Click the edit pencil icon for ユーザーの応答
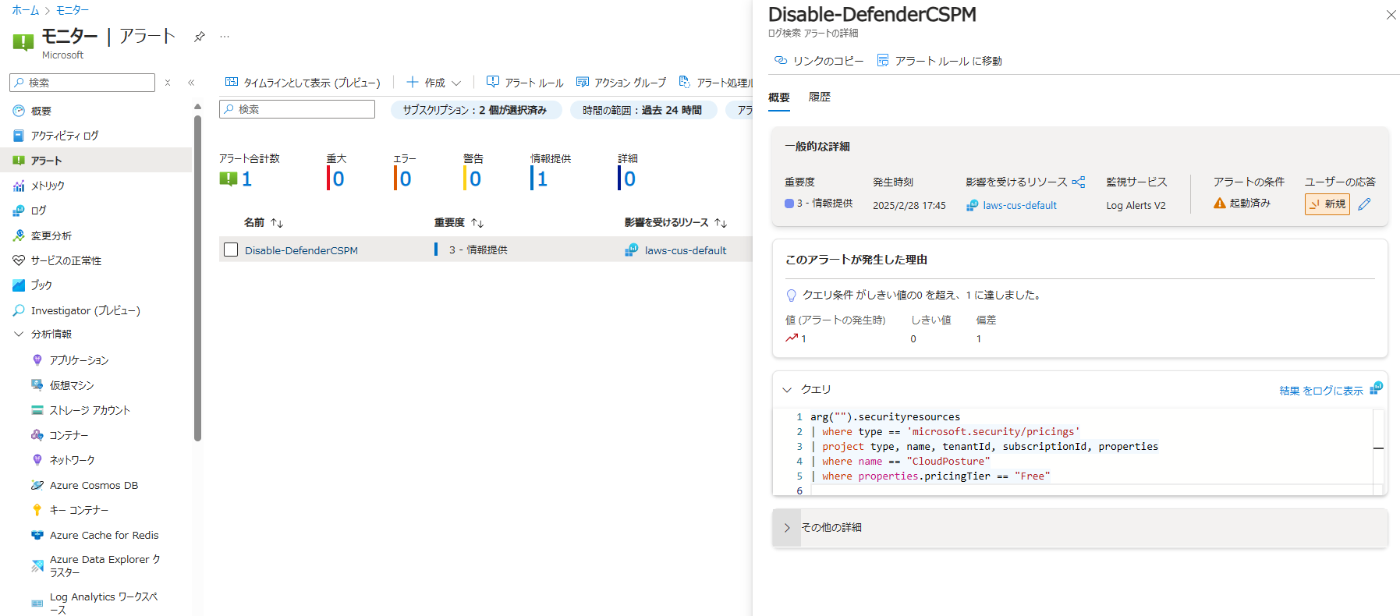The image size is (1400, 616). (1364, 204)
